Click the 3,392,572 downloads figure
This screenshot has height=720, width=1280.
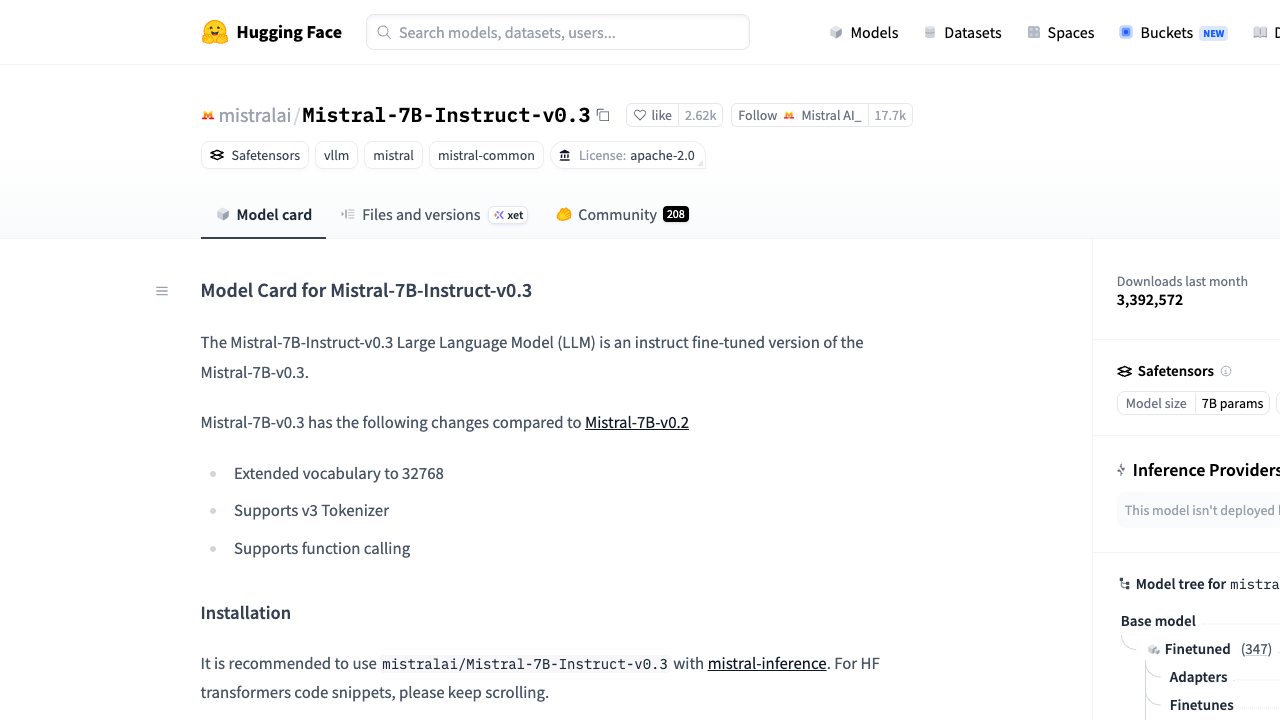[x=1150, y=300]
